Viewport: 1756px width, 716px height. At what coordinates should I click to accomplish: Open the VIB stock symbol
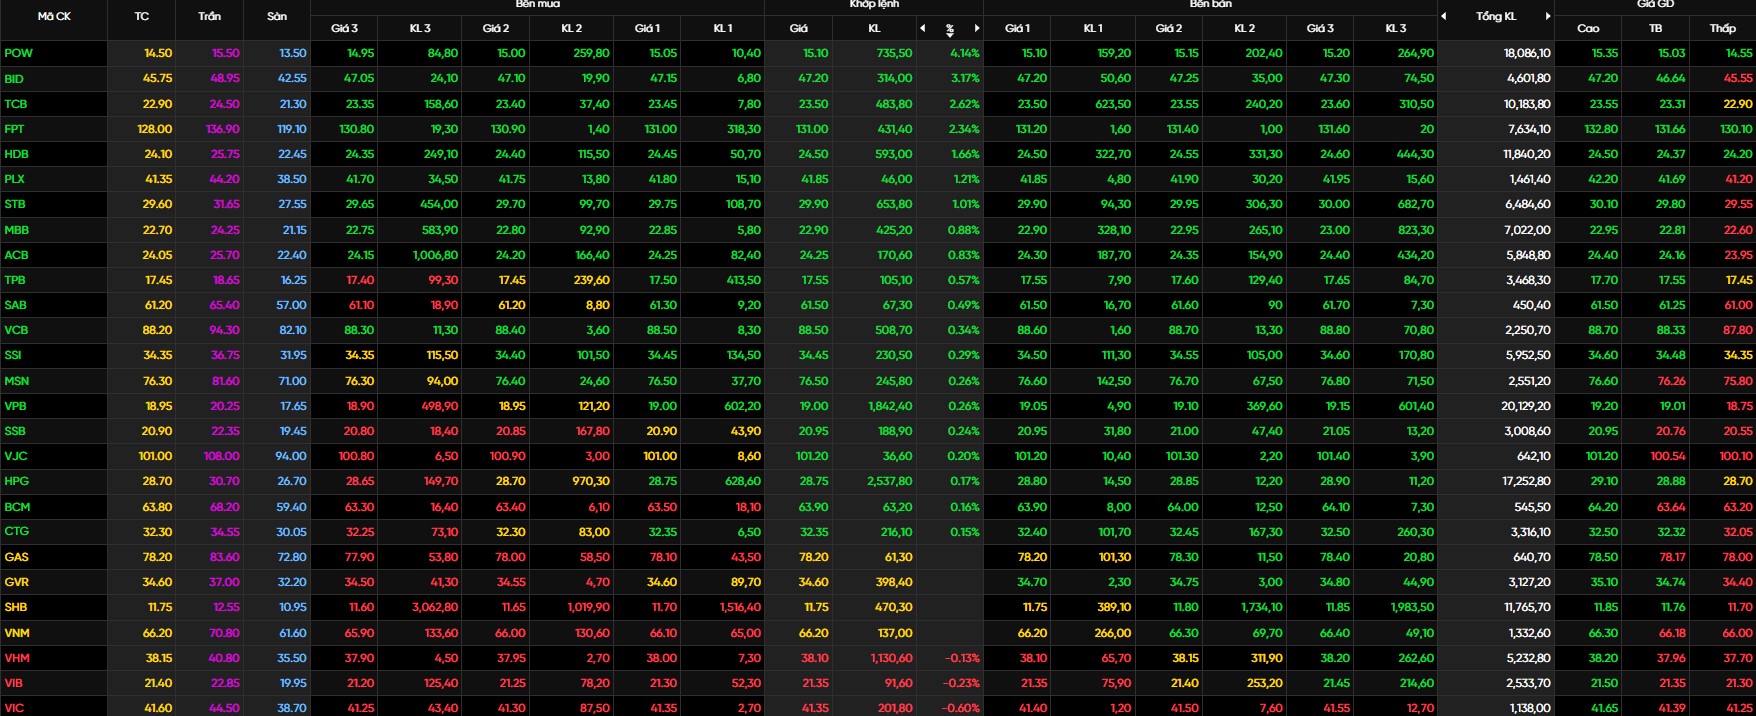[x=13, y=683]
